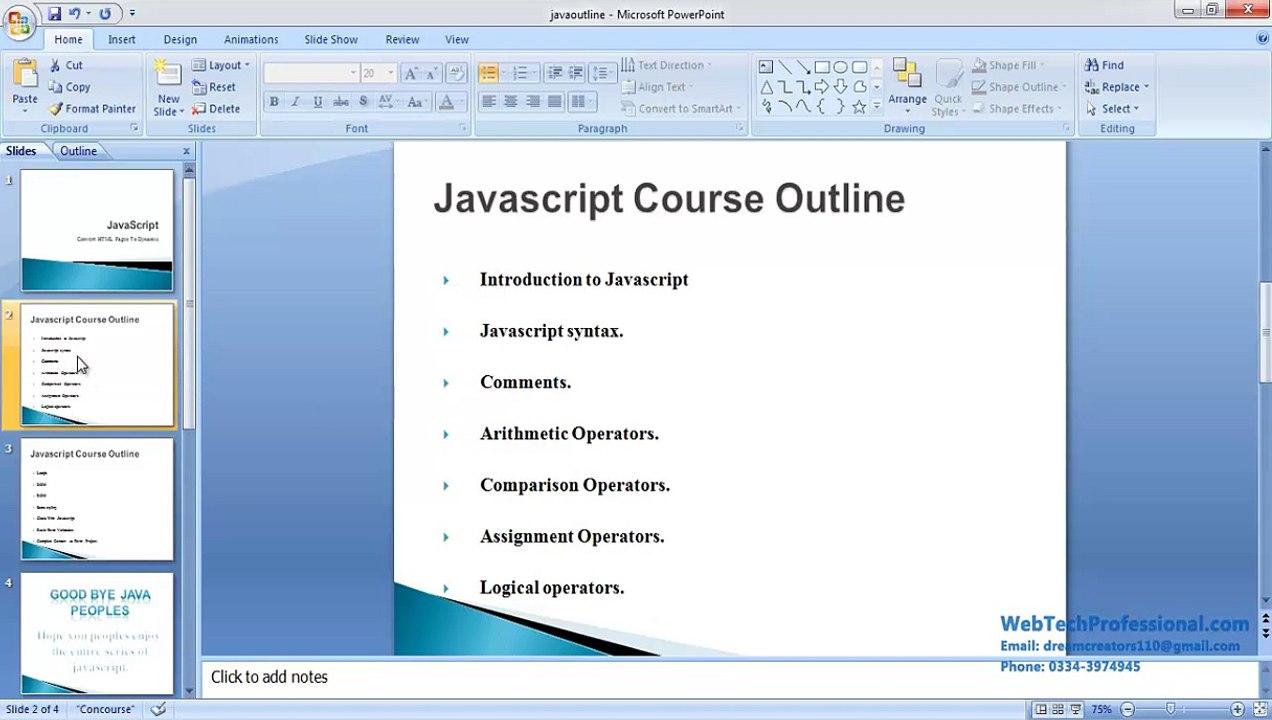This screenshot has height=720, width=1272.
Task: Open the Select dropdown
Action: (x=1113, y=109)
